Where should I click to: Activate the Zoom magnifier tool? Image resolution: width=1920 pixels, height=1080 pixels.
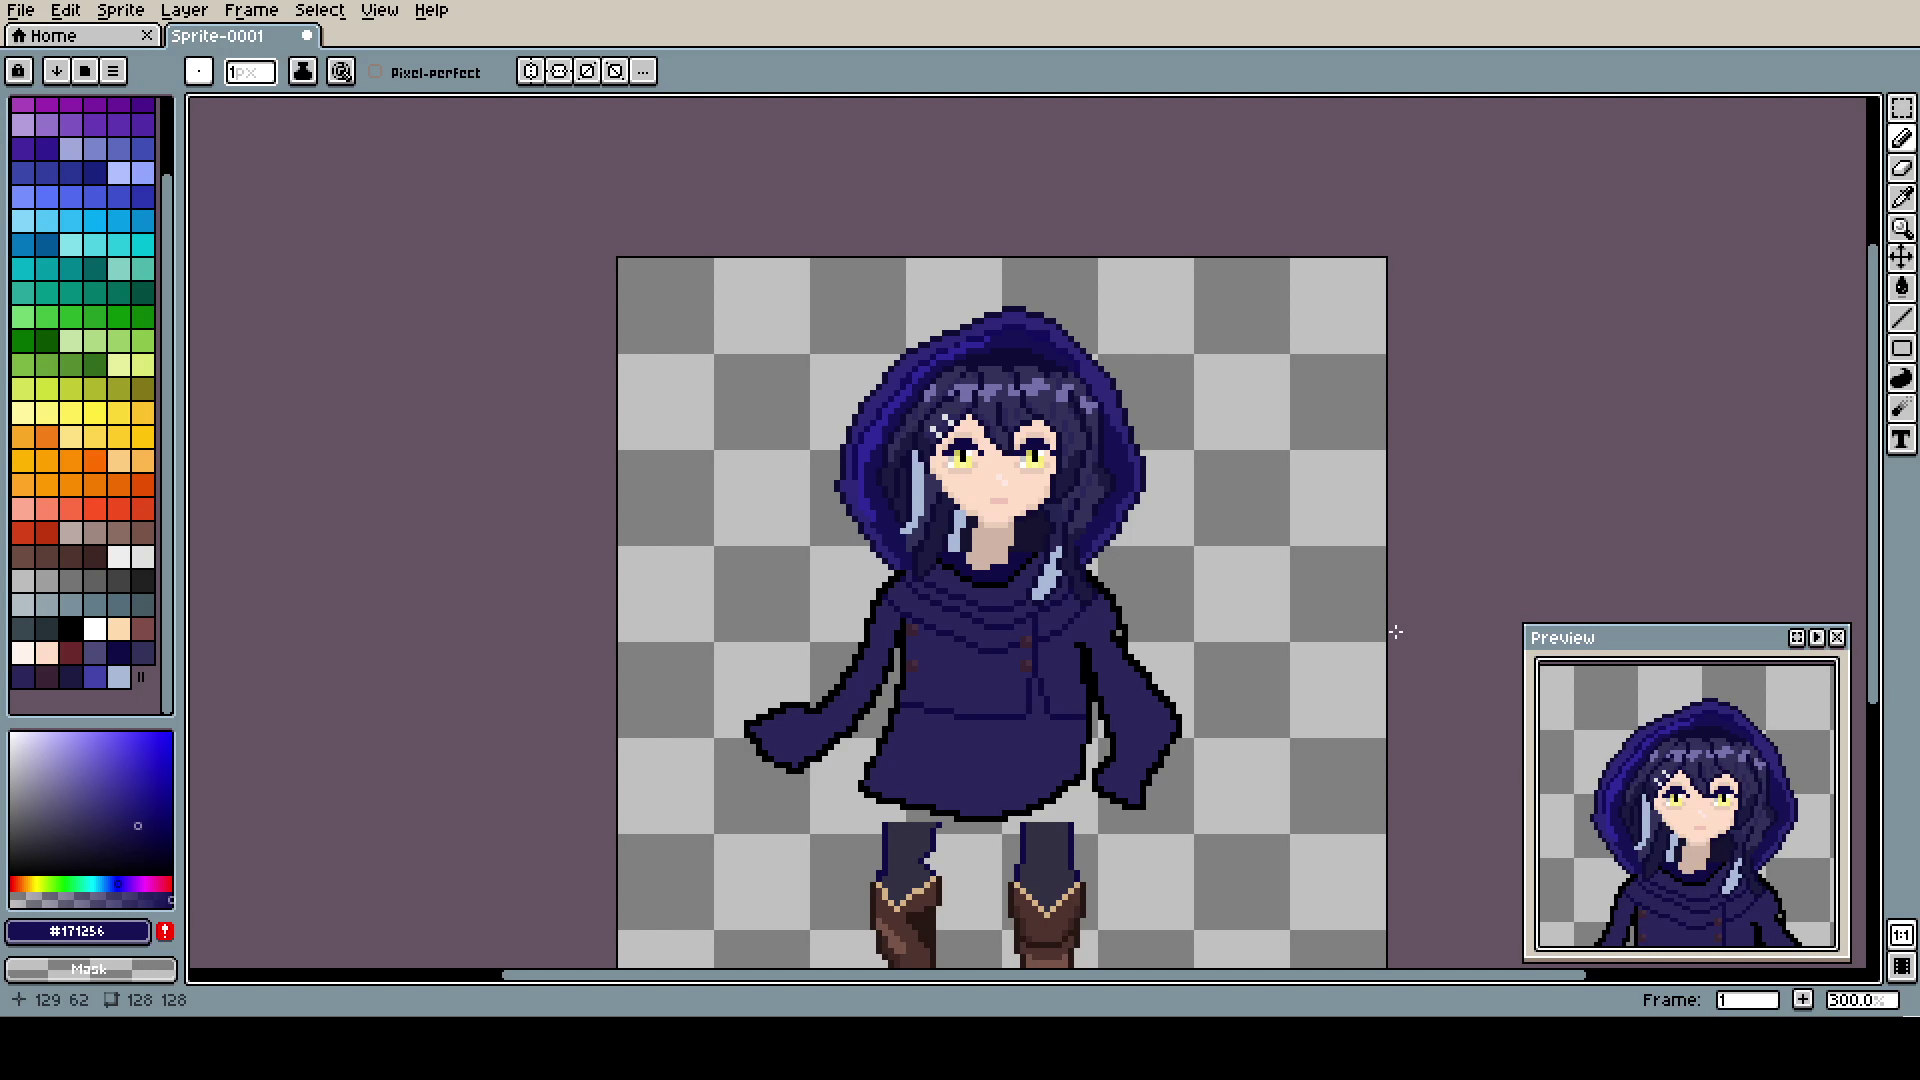click(1901, 228)
